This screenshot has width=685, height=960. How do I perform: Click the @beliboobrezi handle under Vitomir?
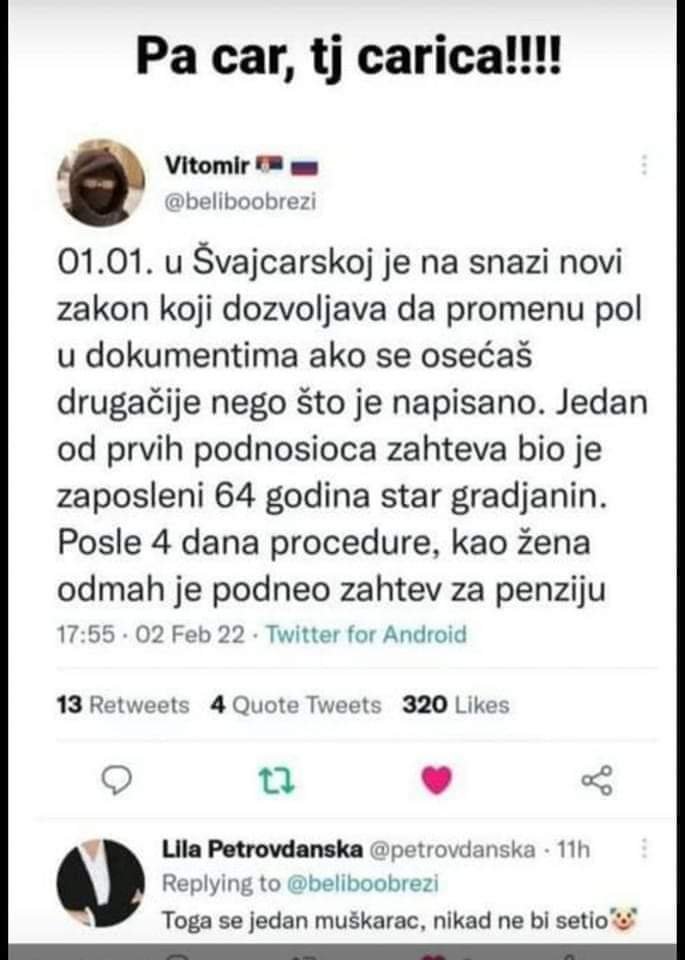tap(240, 201)
